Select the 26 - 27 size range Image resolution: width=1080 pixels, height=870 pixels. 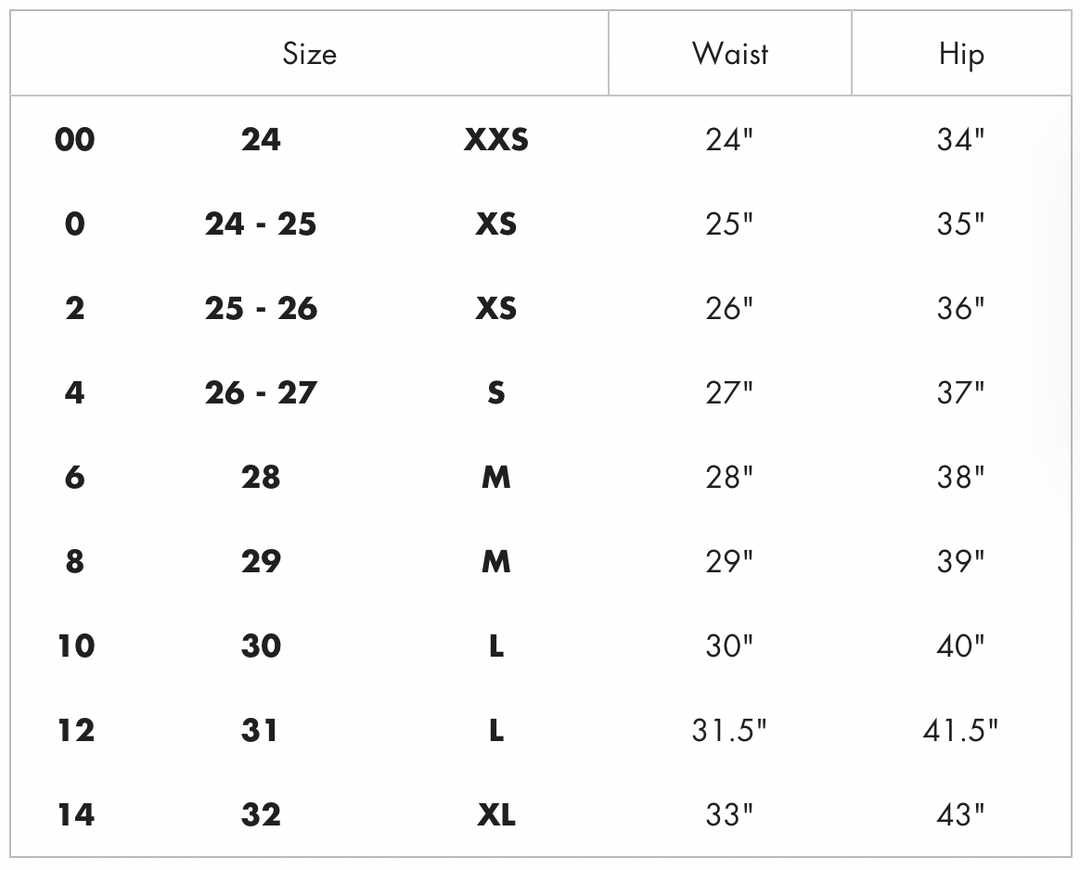tap(261, 393)
